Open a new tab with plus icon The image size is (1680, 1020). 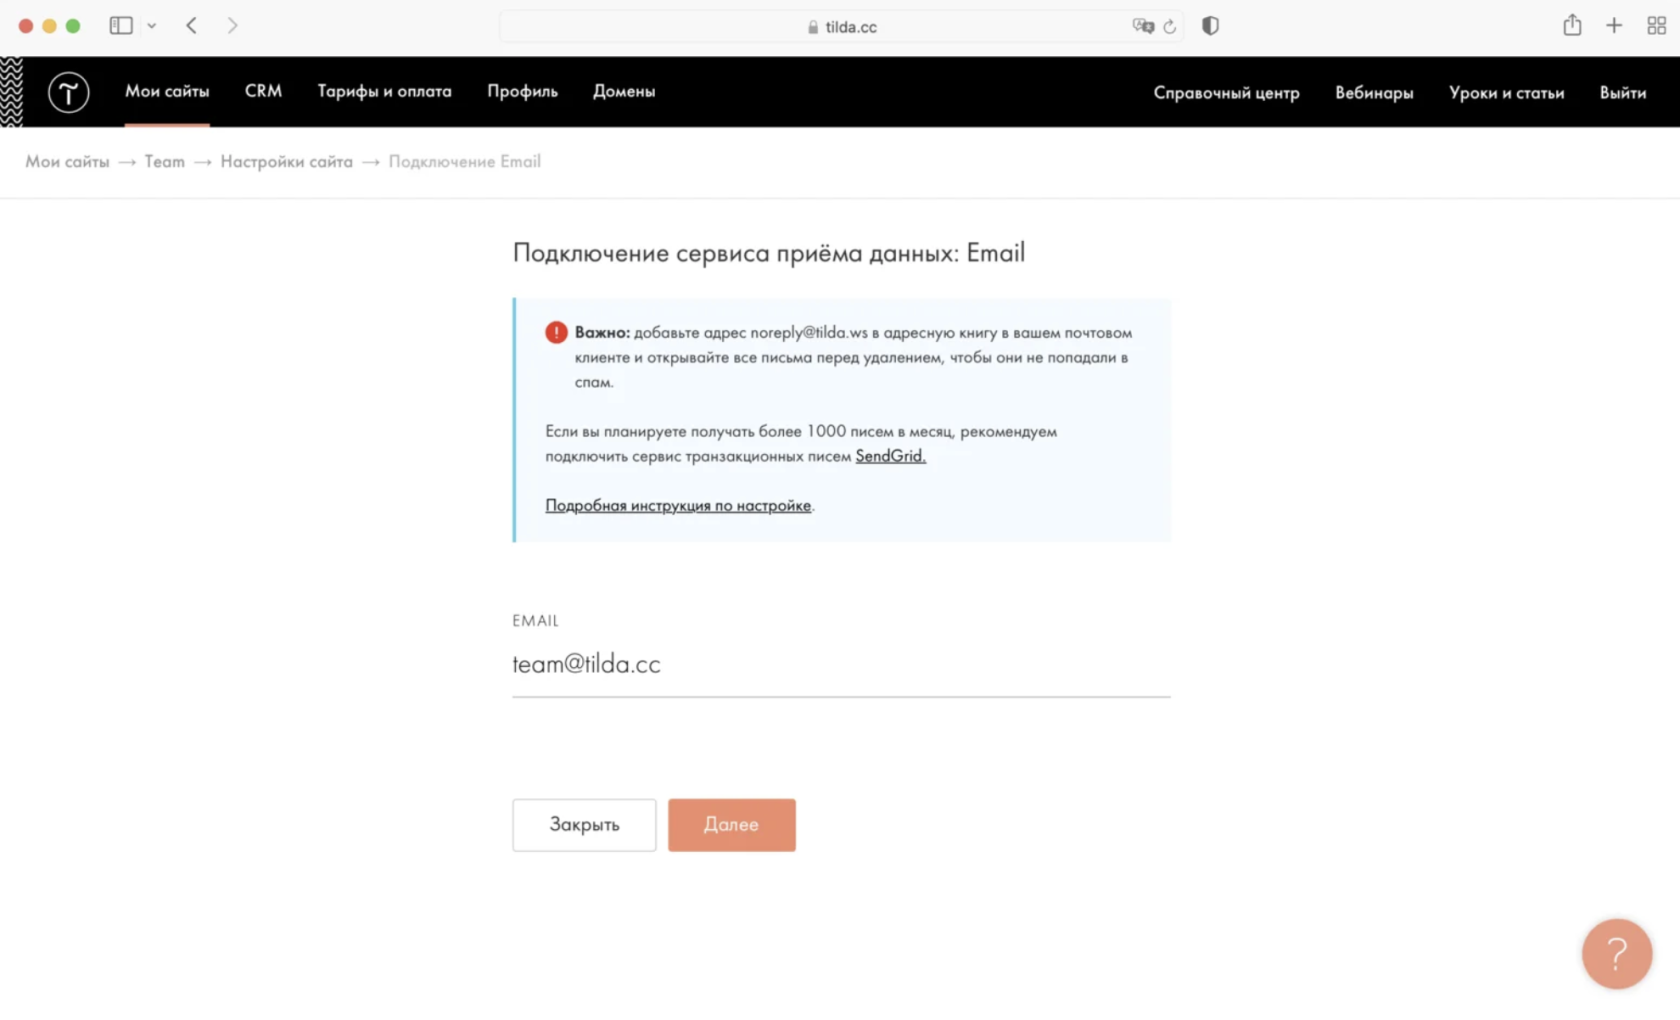(x=1614, y=26)
